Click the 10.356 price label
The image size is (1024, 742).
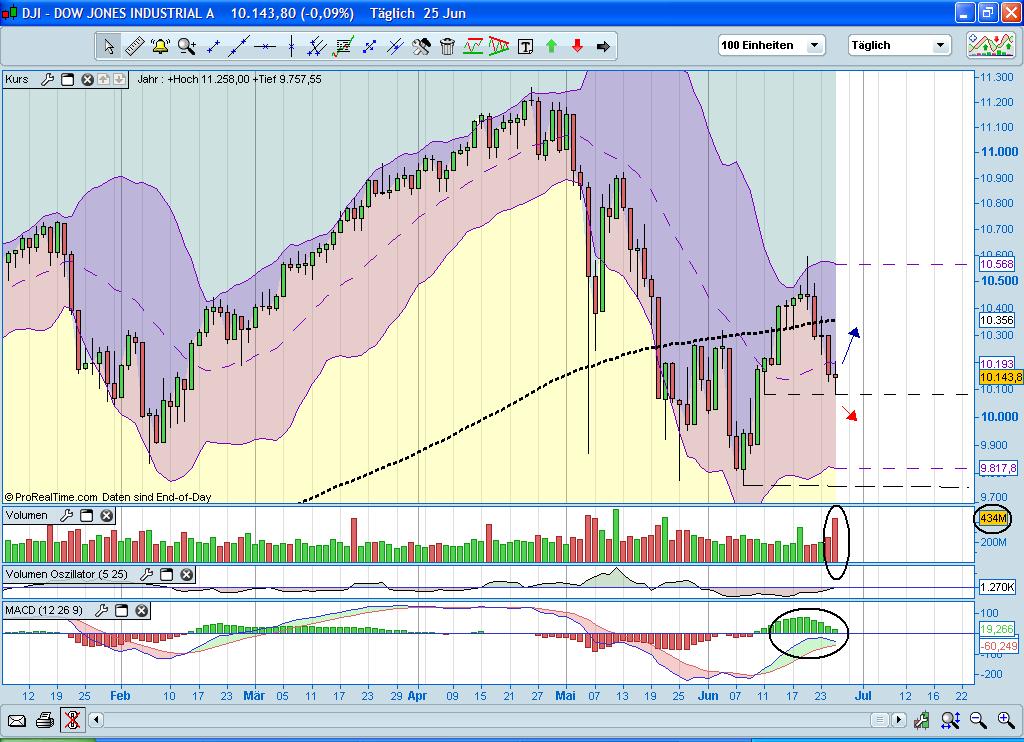coord(997,320)
